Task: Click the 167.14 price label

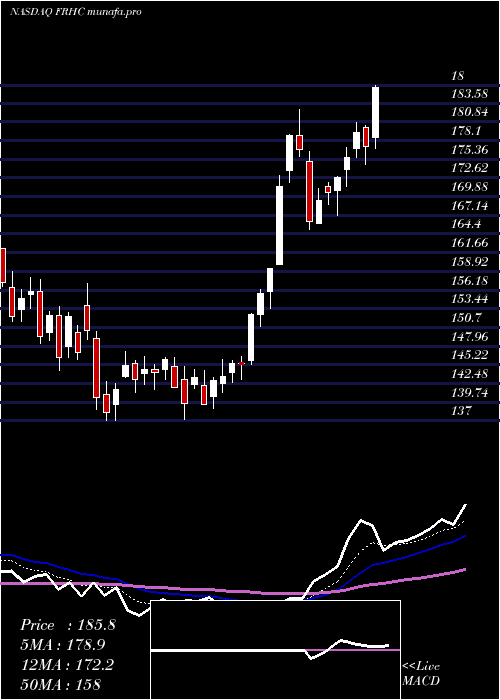Action: point(470,206)
